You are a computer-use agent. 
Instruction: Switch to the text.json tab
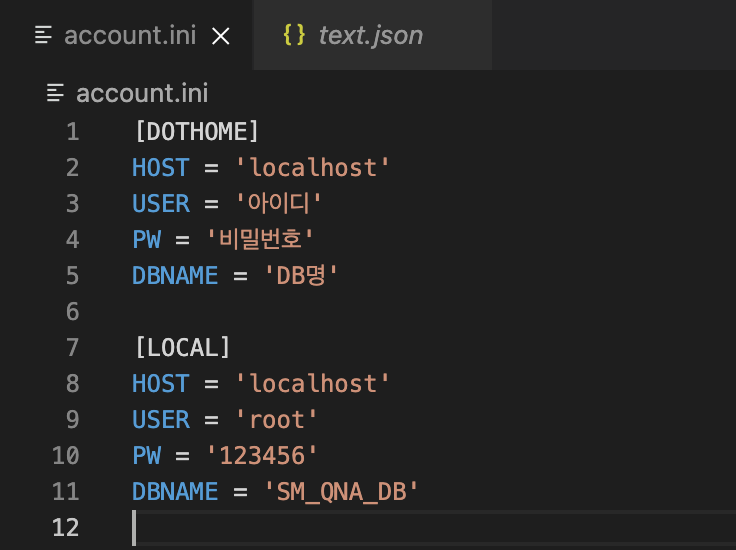(x=372, y=35)
